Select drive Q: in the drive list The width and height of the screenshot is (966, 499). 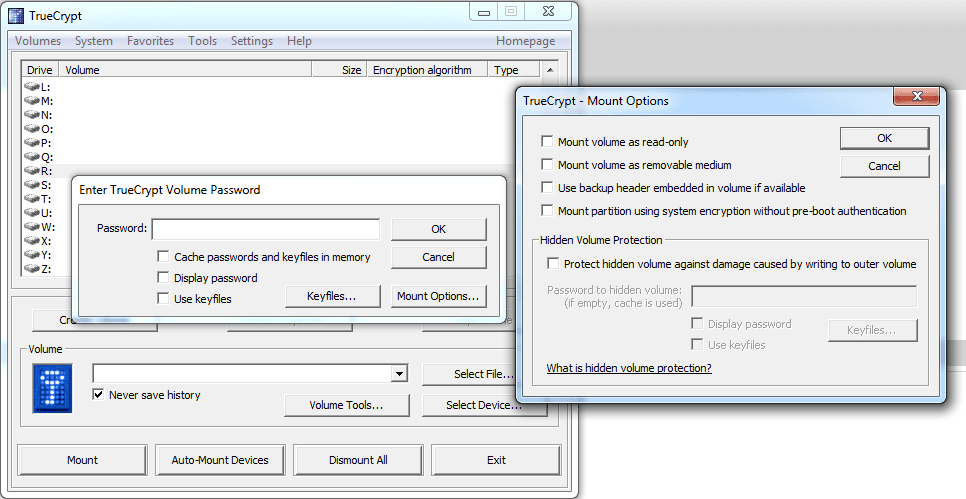pyautogui.click(x=38, y=157)
